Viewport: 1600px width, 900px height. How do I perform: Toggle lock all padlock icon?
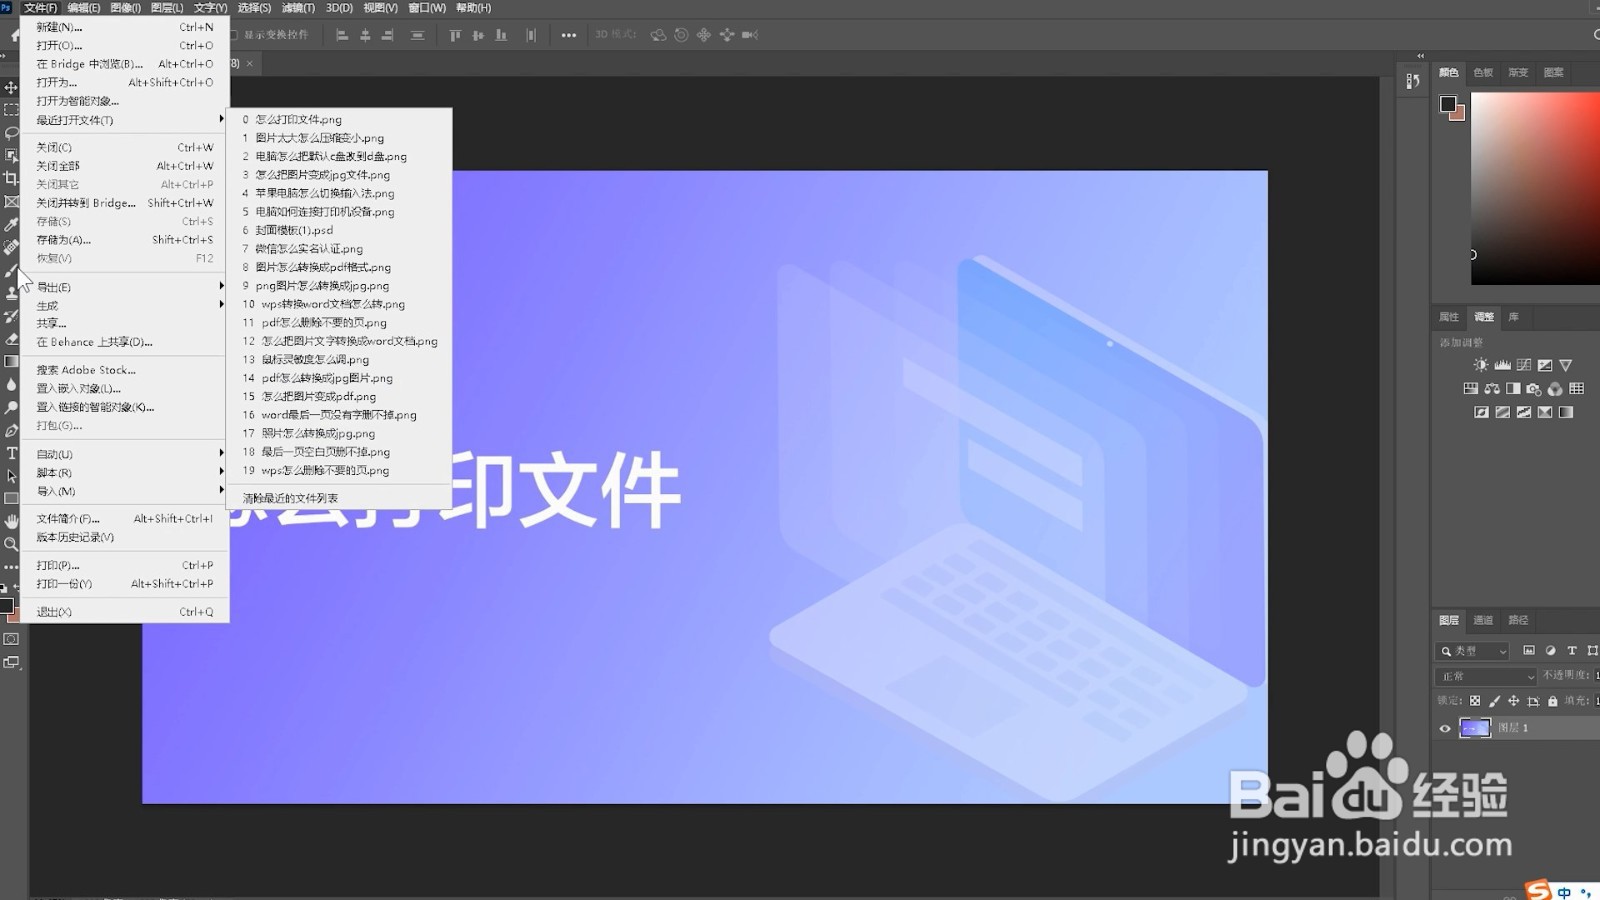coord(1553,701)
